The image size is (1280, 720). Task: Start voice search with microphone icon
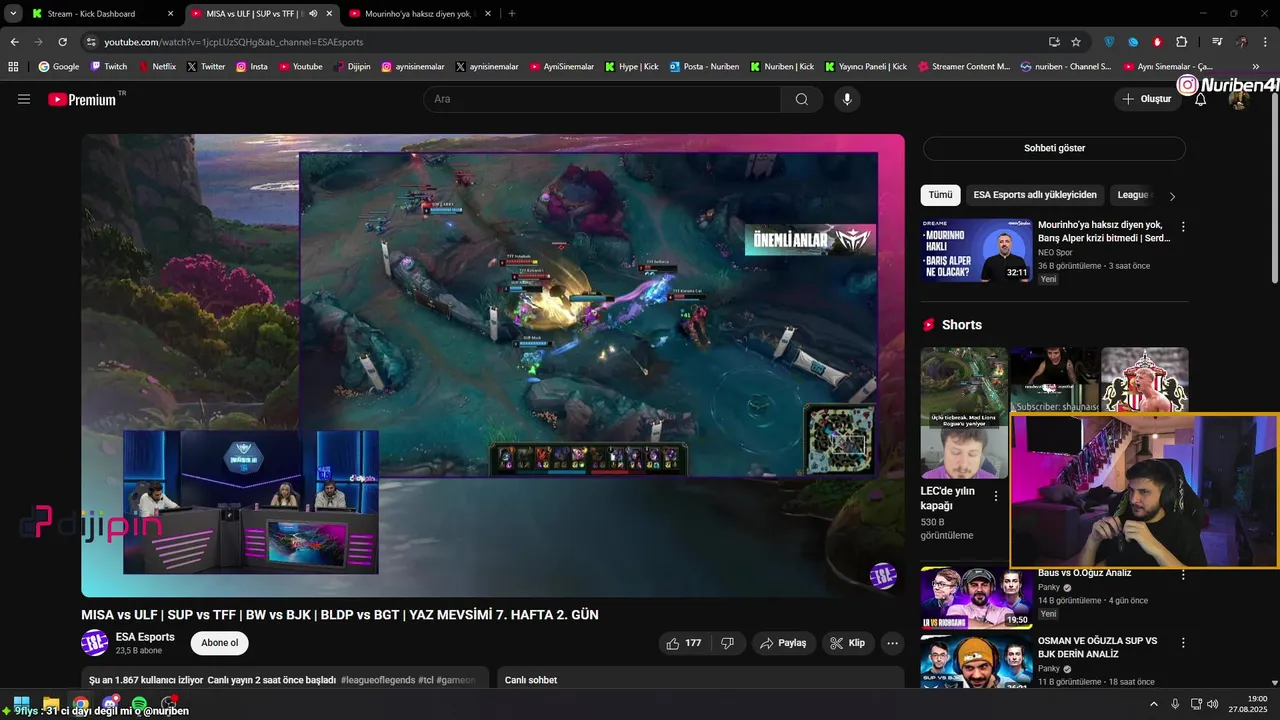847,99
